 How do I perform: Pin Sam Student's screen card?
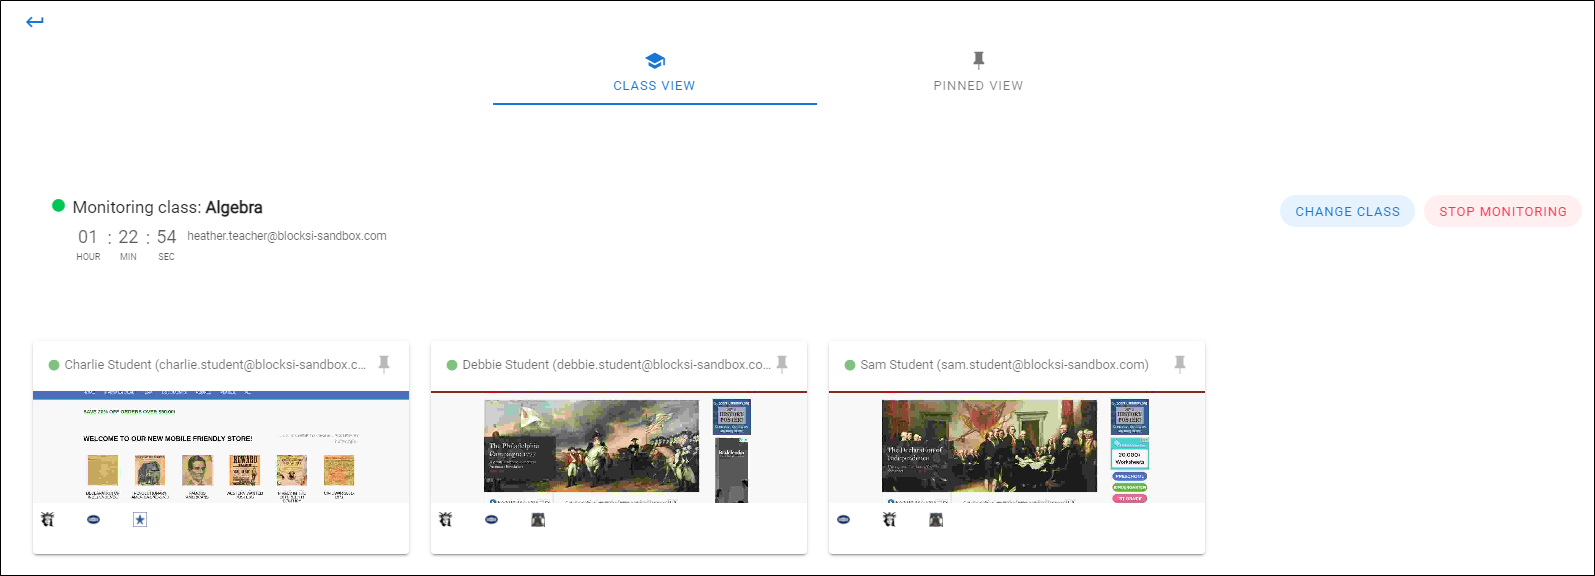click(x=1180, y=364)
